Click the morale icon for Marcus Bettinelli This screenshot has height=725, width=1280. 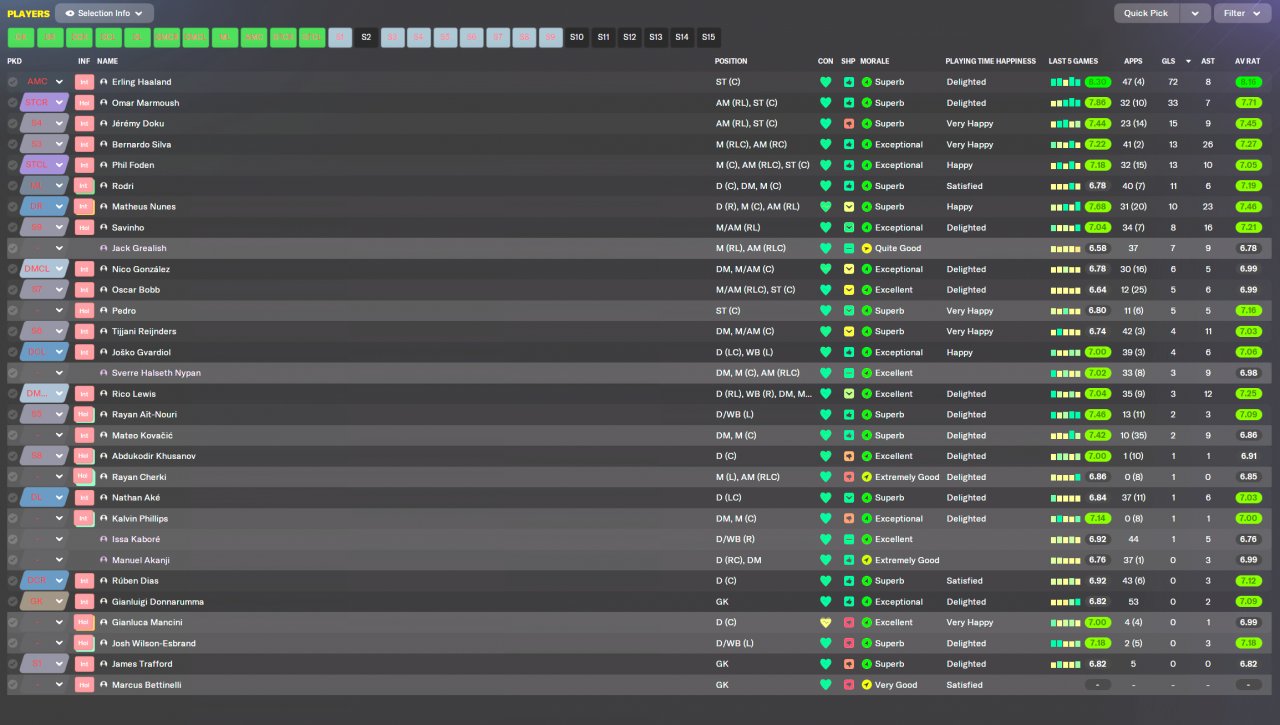click(x=867, y=685)
